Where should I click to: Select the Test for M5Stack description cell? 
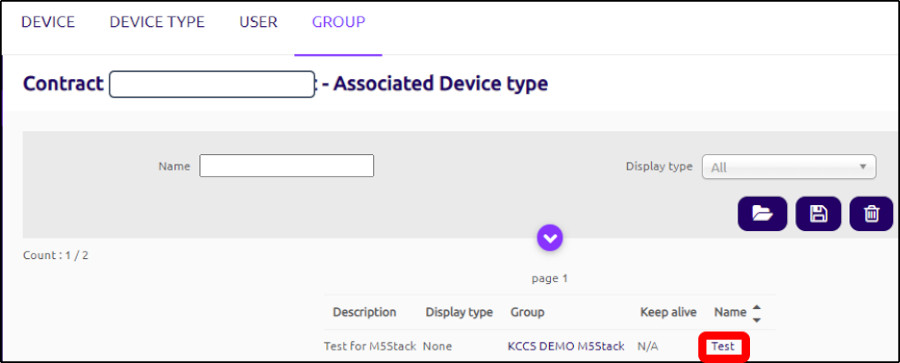[x=370, y=346]
